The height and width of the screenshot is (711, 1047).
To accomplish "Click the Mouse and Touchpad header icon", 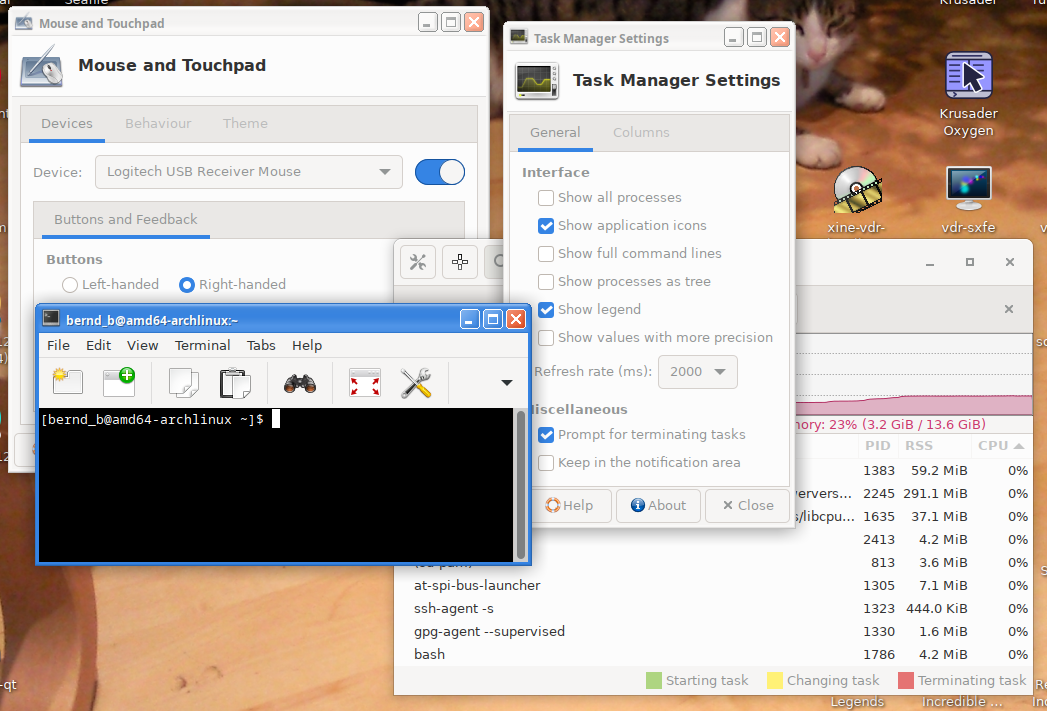I will coord(41,65).
